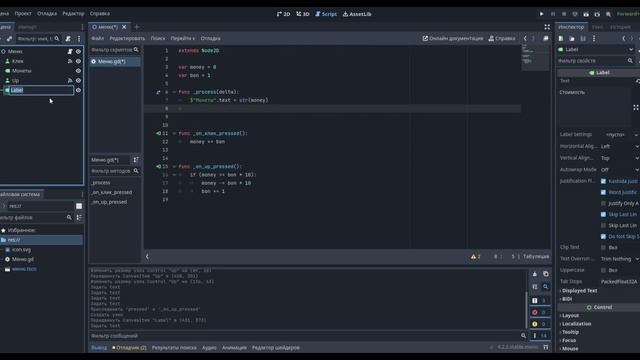Click the warnings indicator in script status bar
This screenshot has height=360, width=640.
pyautogui.click(x=476, y=257)
